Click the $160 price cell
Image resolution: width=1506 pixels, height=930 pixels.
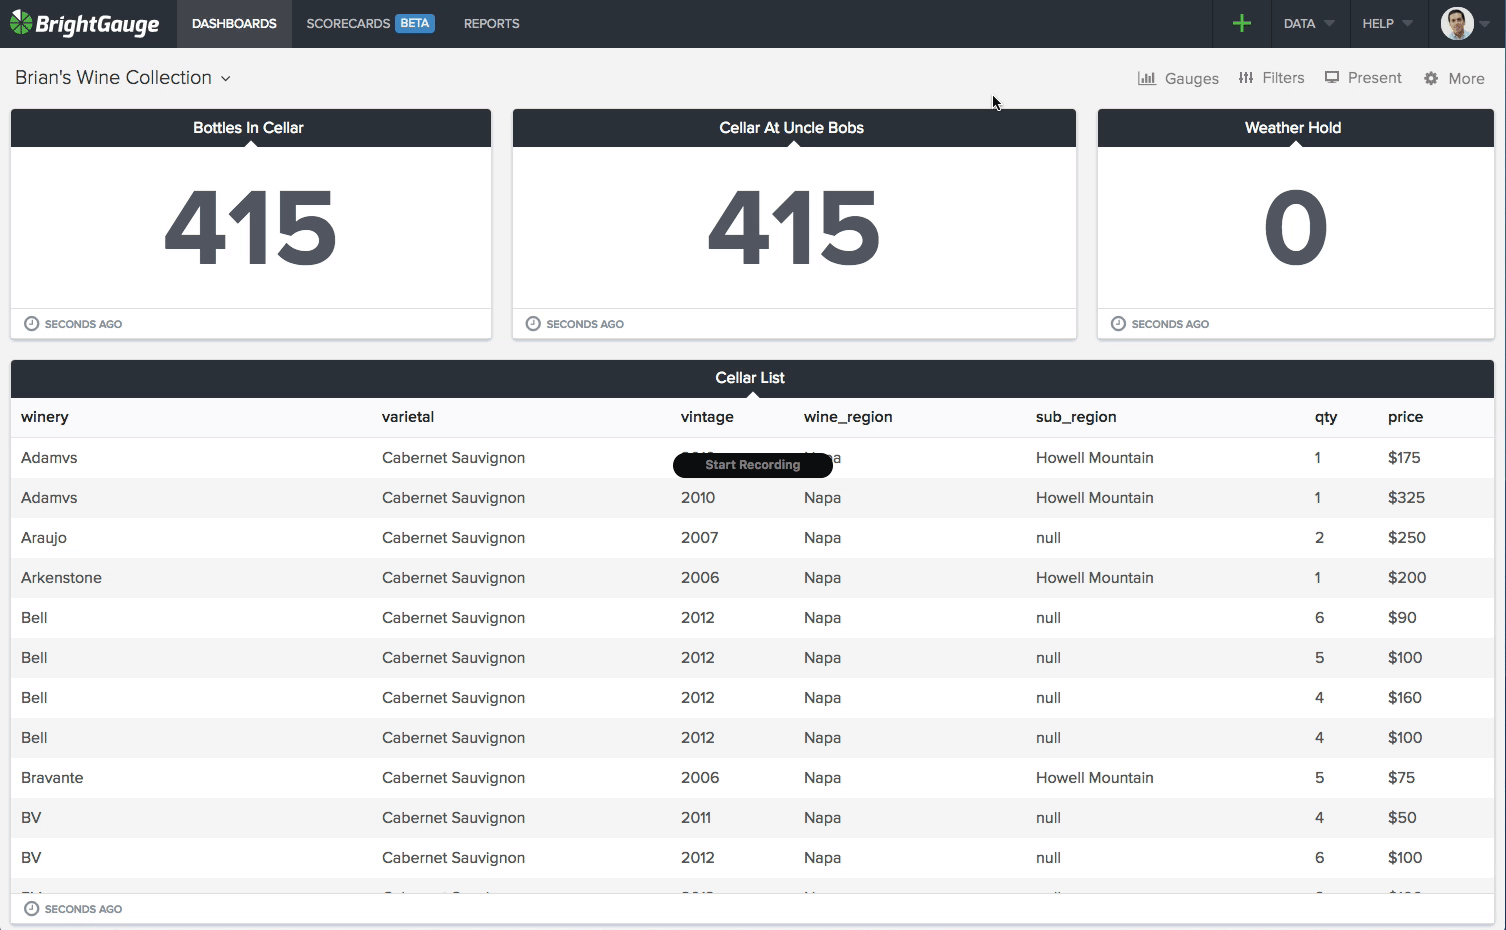tap(1405, 698)
